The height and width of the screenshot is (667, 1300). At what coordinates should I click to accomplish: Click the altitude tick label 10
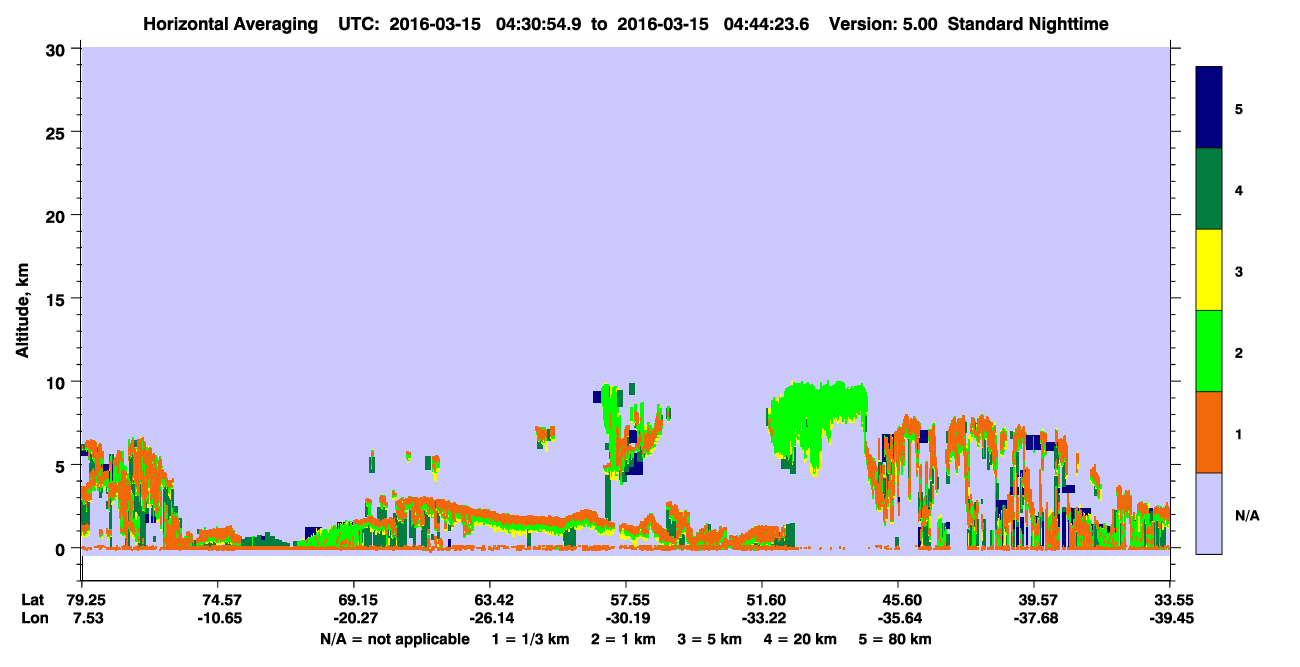coord(58,382)
